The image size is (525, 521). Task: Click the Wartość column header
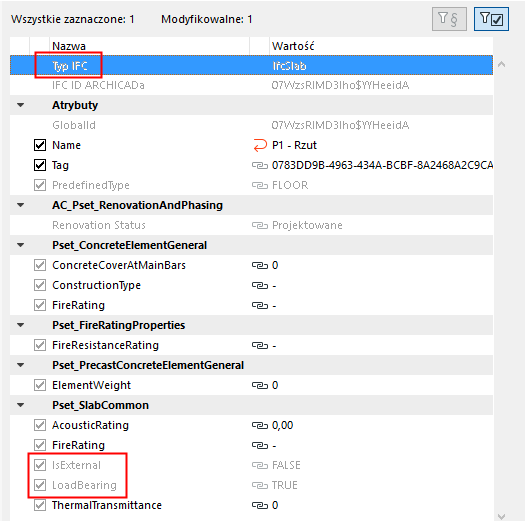point(381,46)
